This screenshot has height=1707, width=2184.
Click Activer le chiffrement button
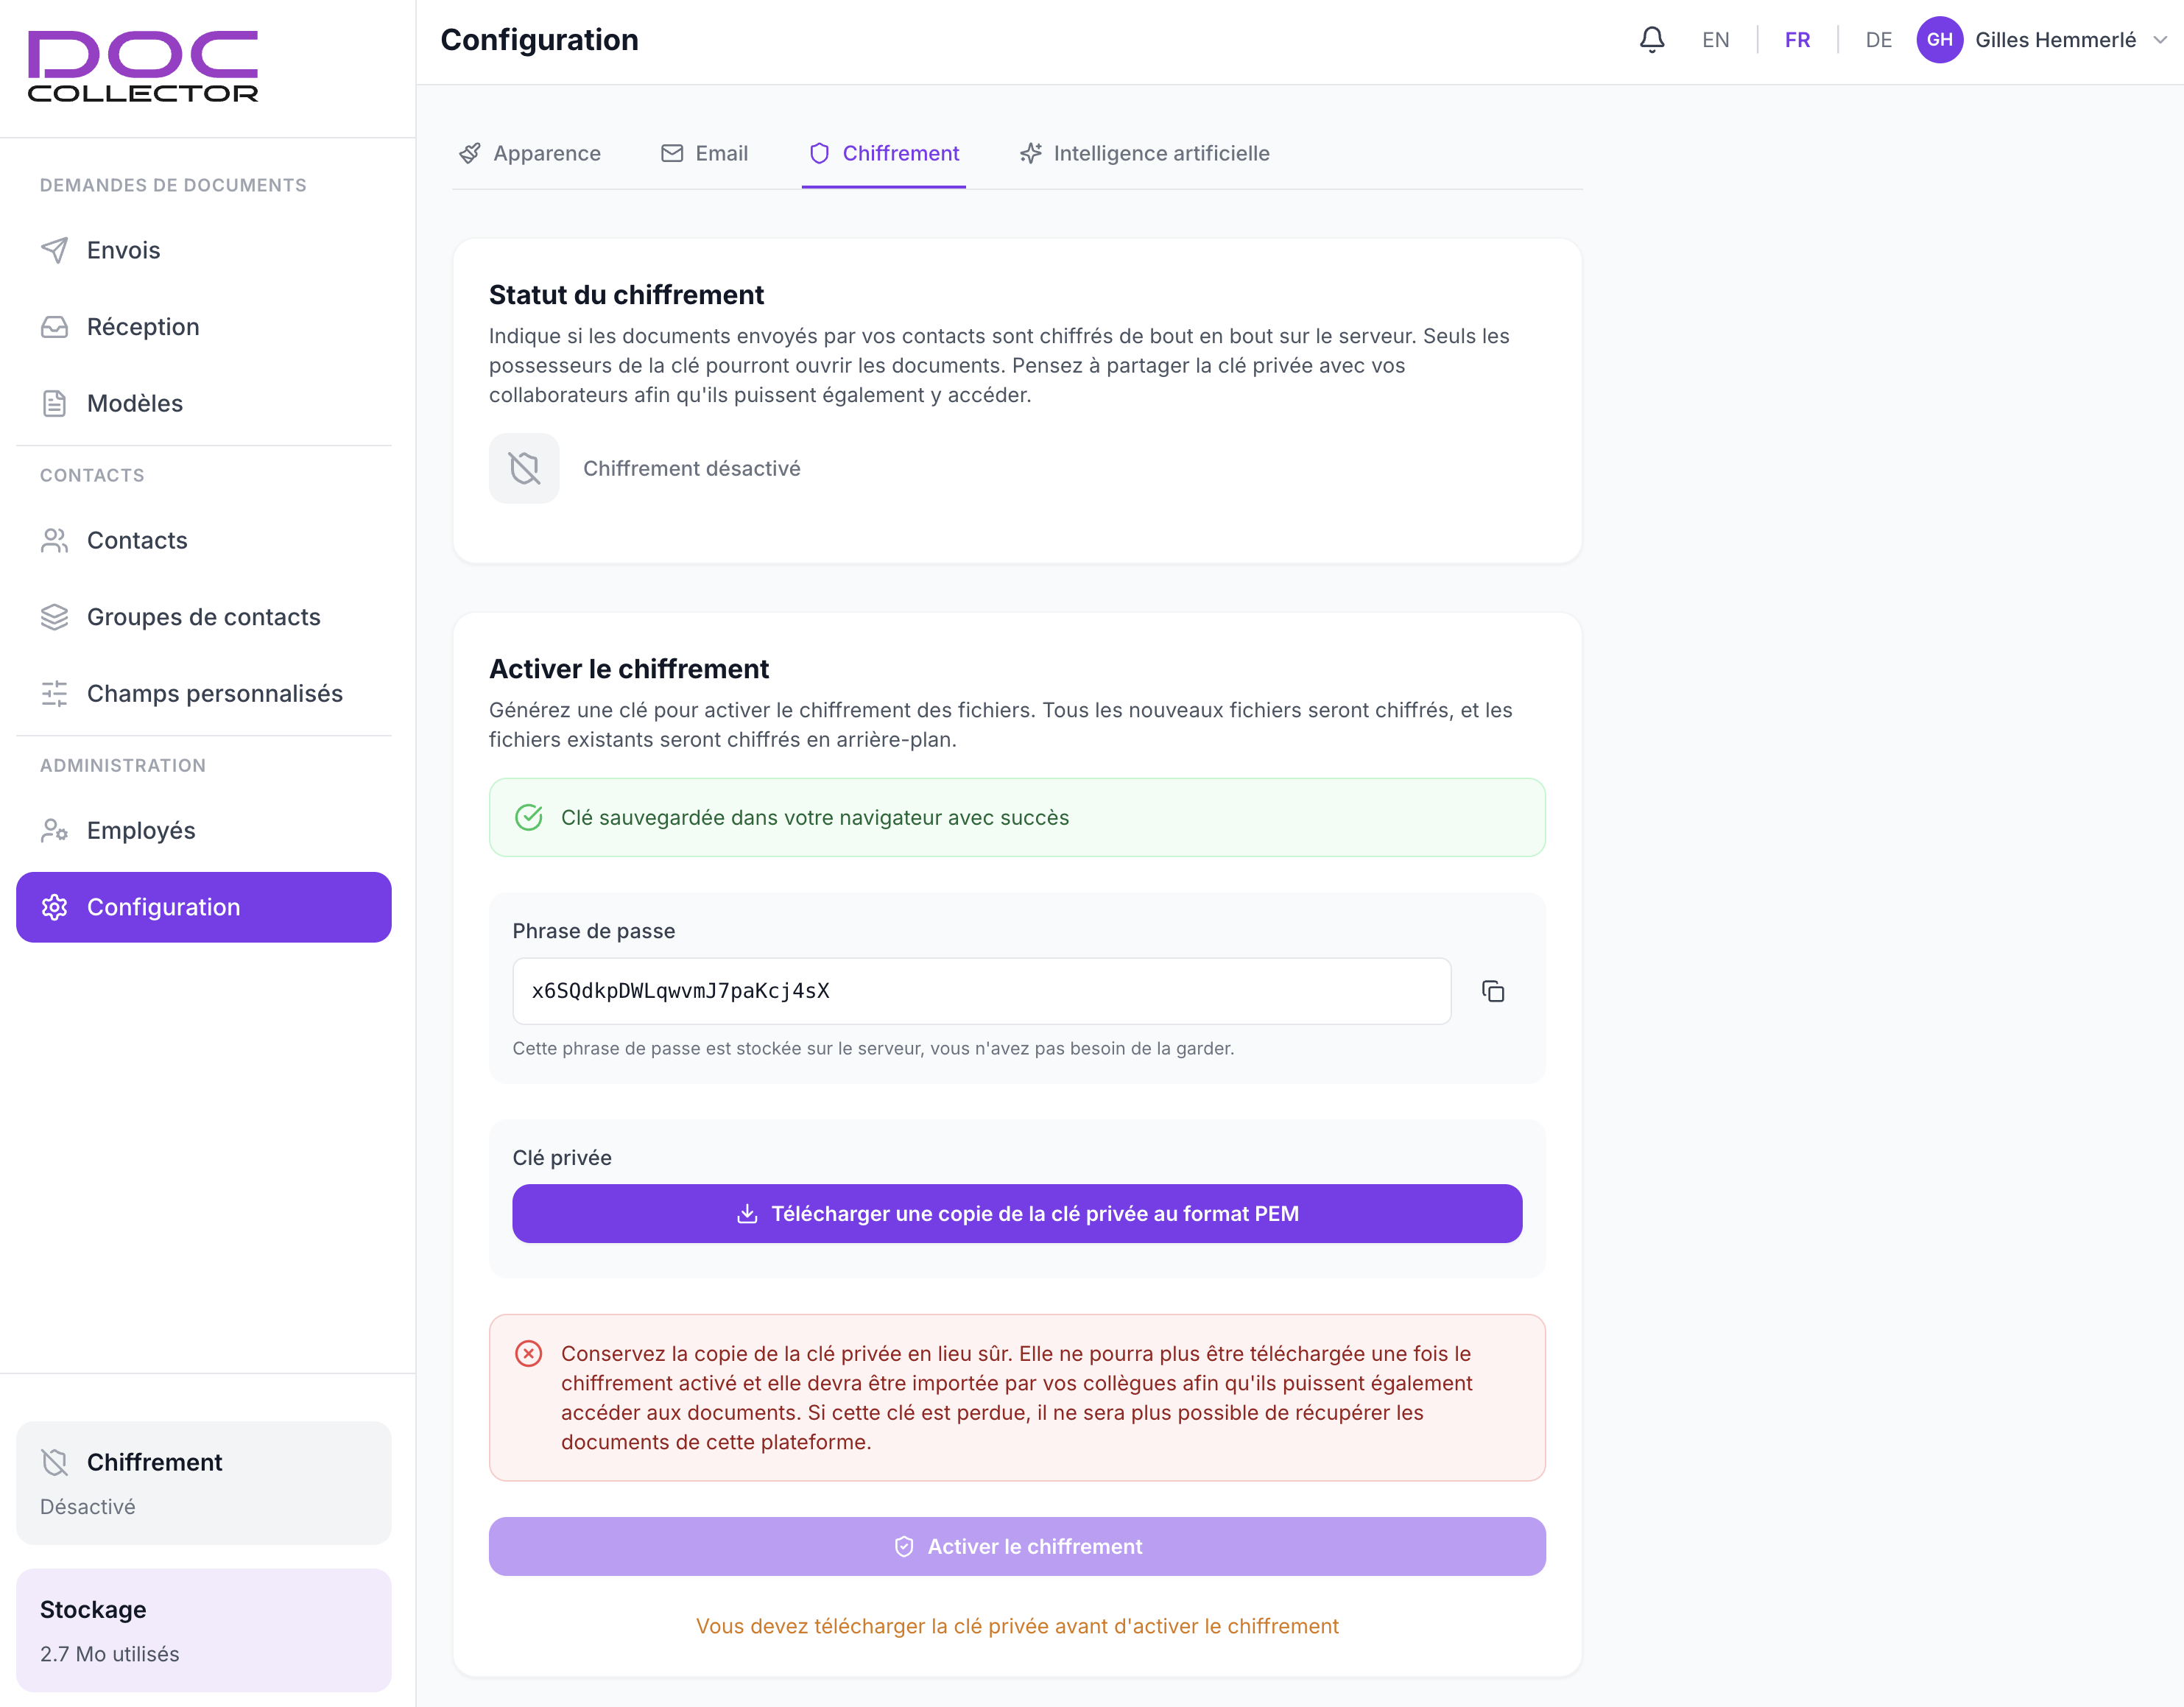(1016, 1546)
